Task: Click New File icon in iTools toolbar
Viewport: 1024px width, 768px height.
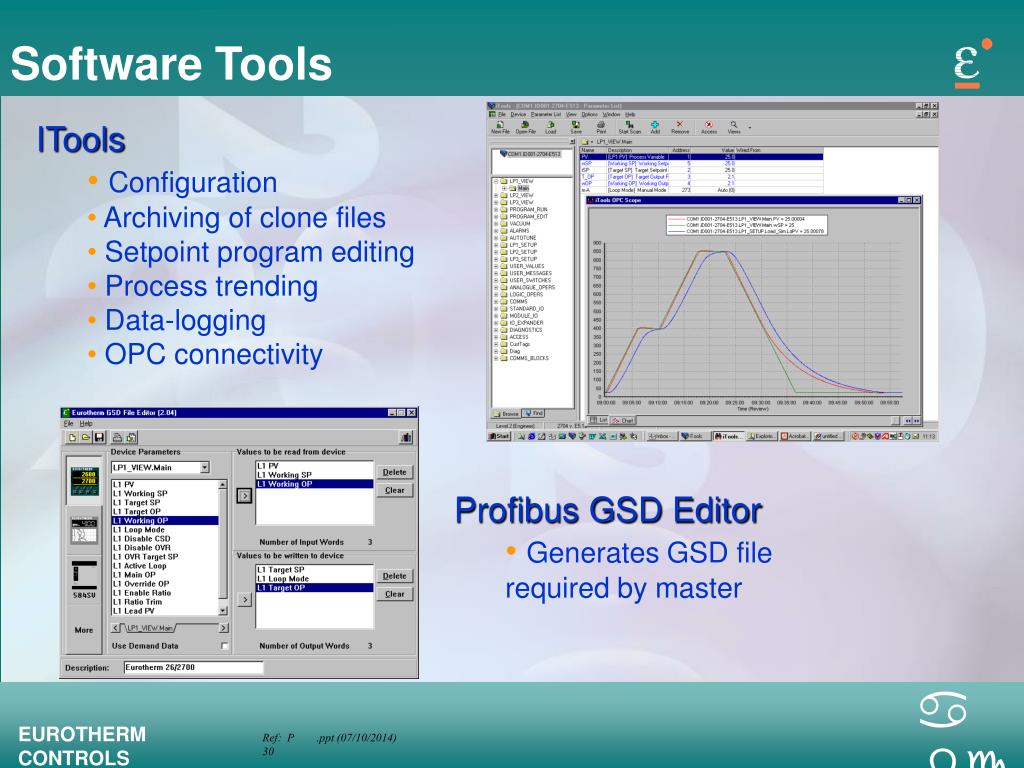Action: (x=500, y=127)
